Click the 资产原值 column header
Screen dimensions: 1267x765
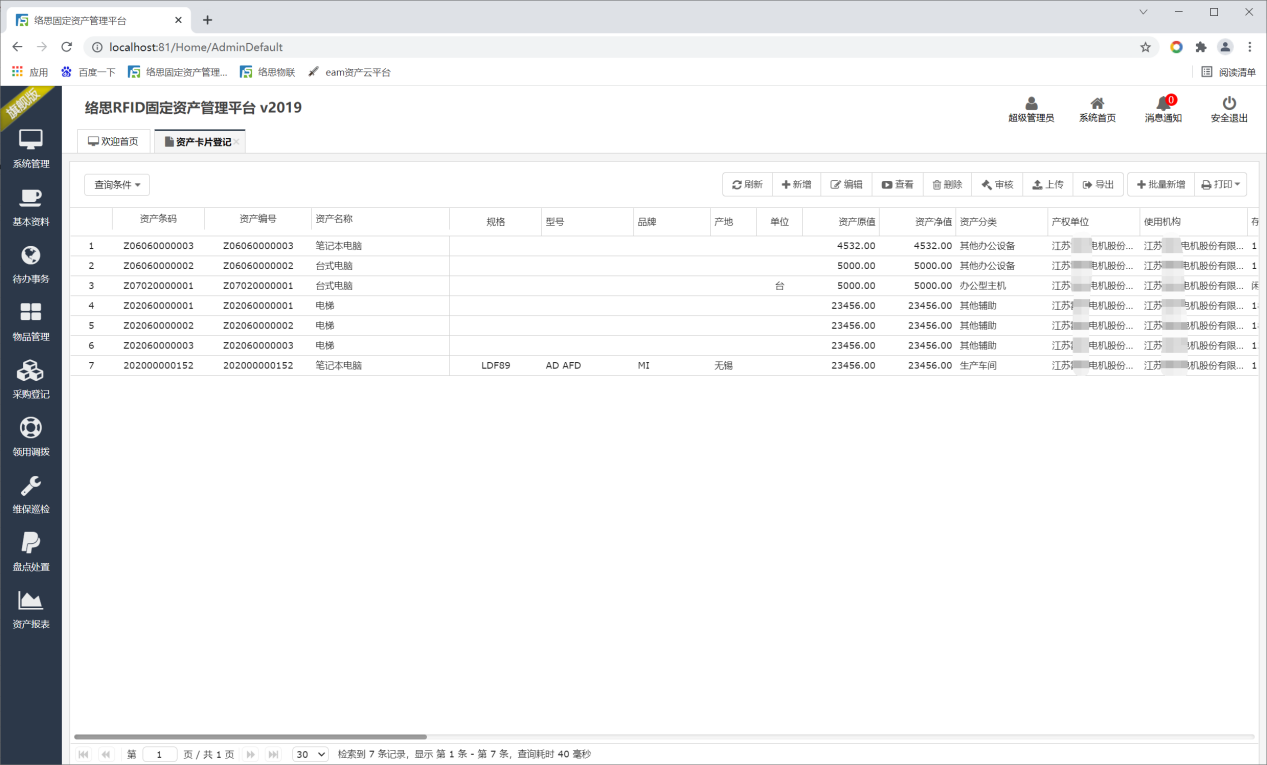coord(841,222)
